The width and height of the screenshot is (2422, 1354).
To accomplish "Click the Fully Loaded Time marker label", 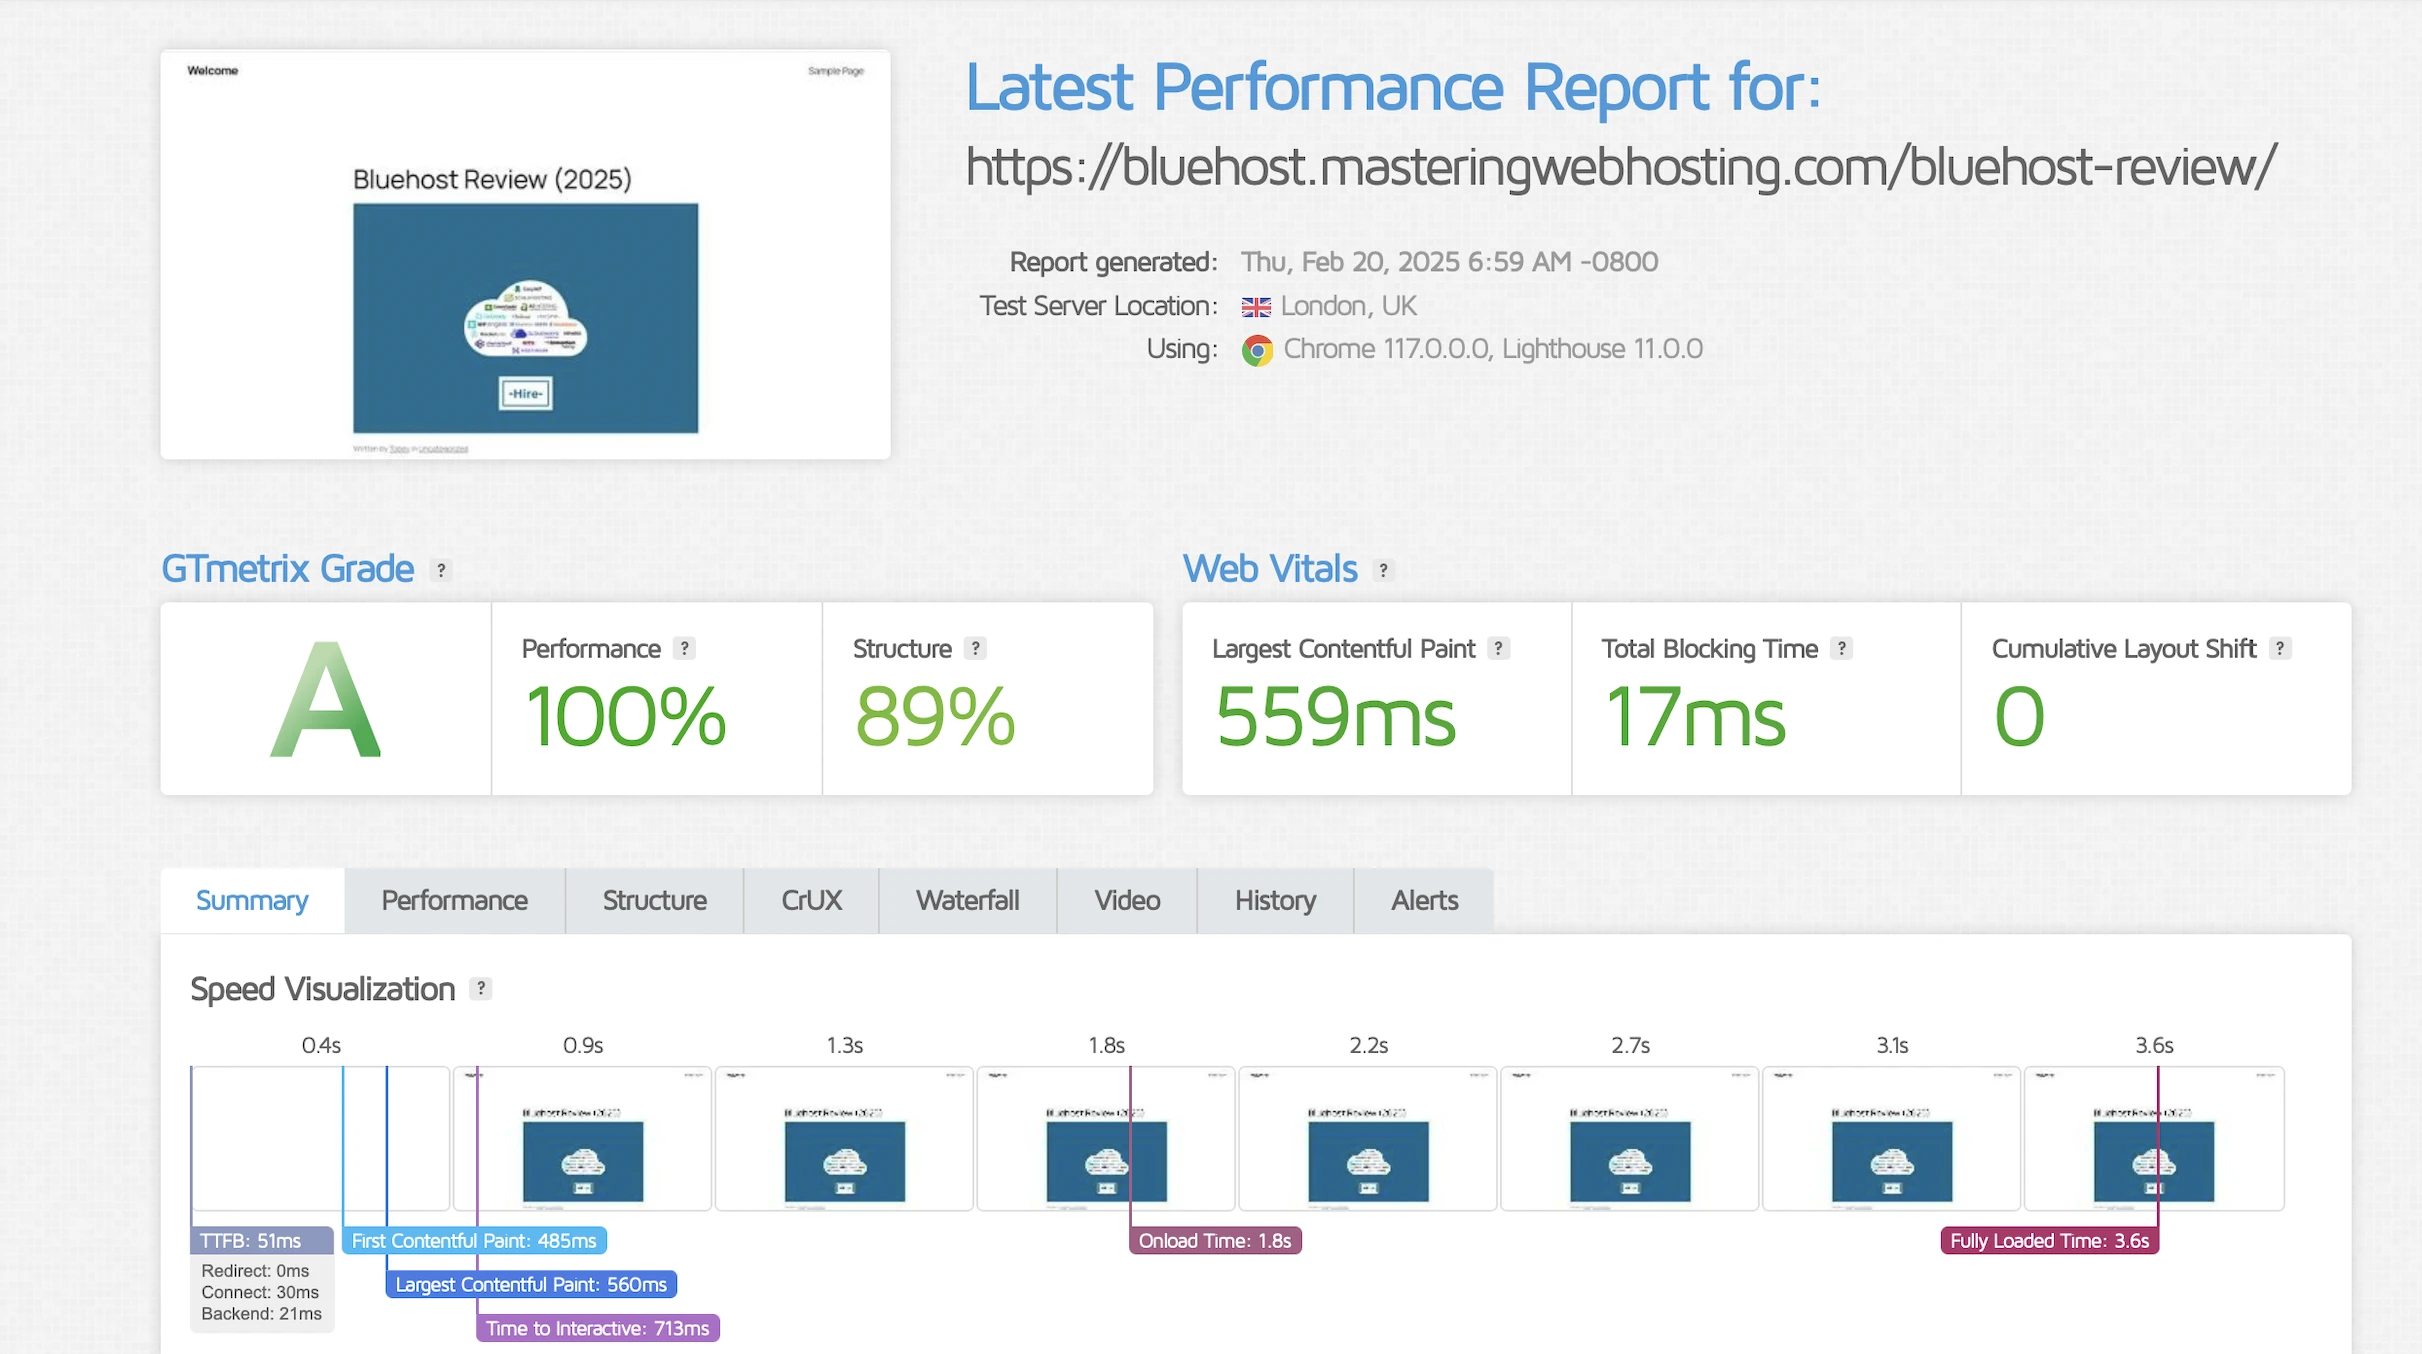I will 2049,1240.
